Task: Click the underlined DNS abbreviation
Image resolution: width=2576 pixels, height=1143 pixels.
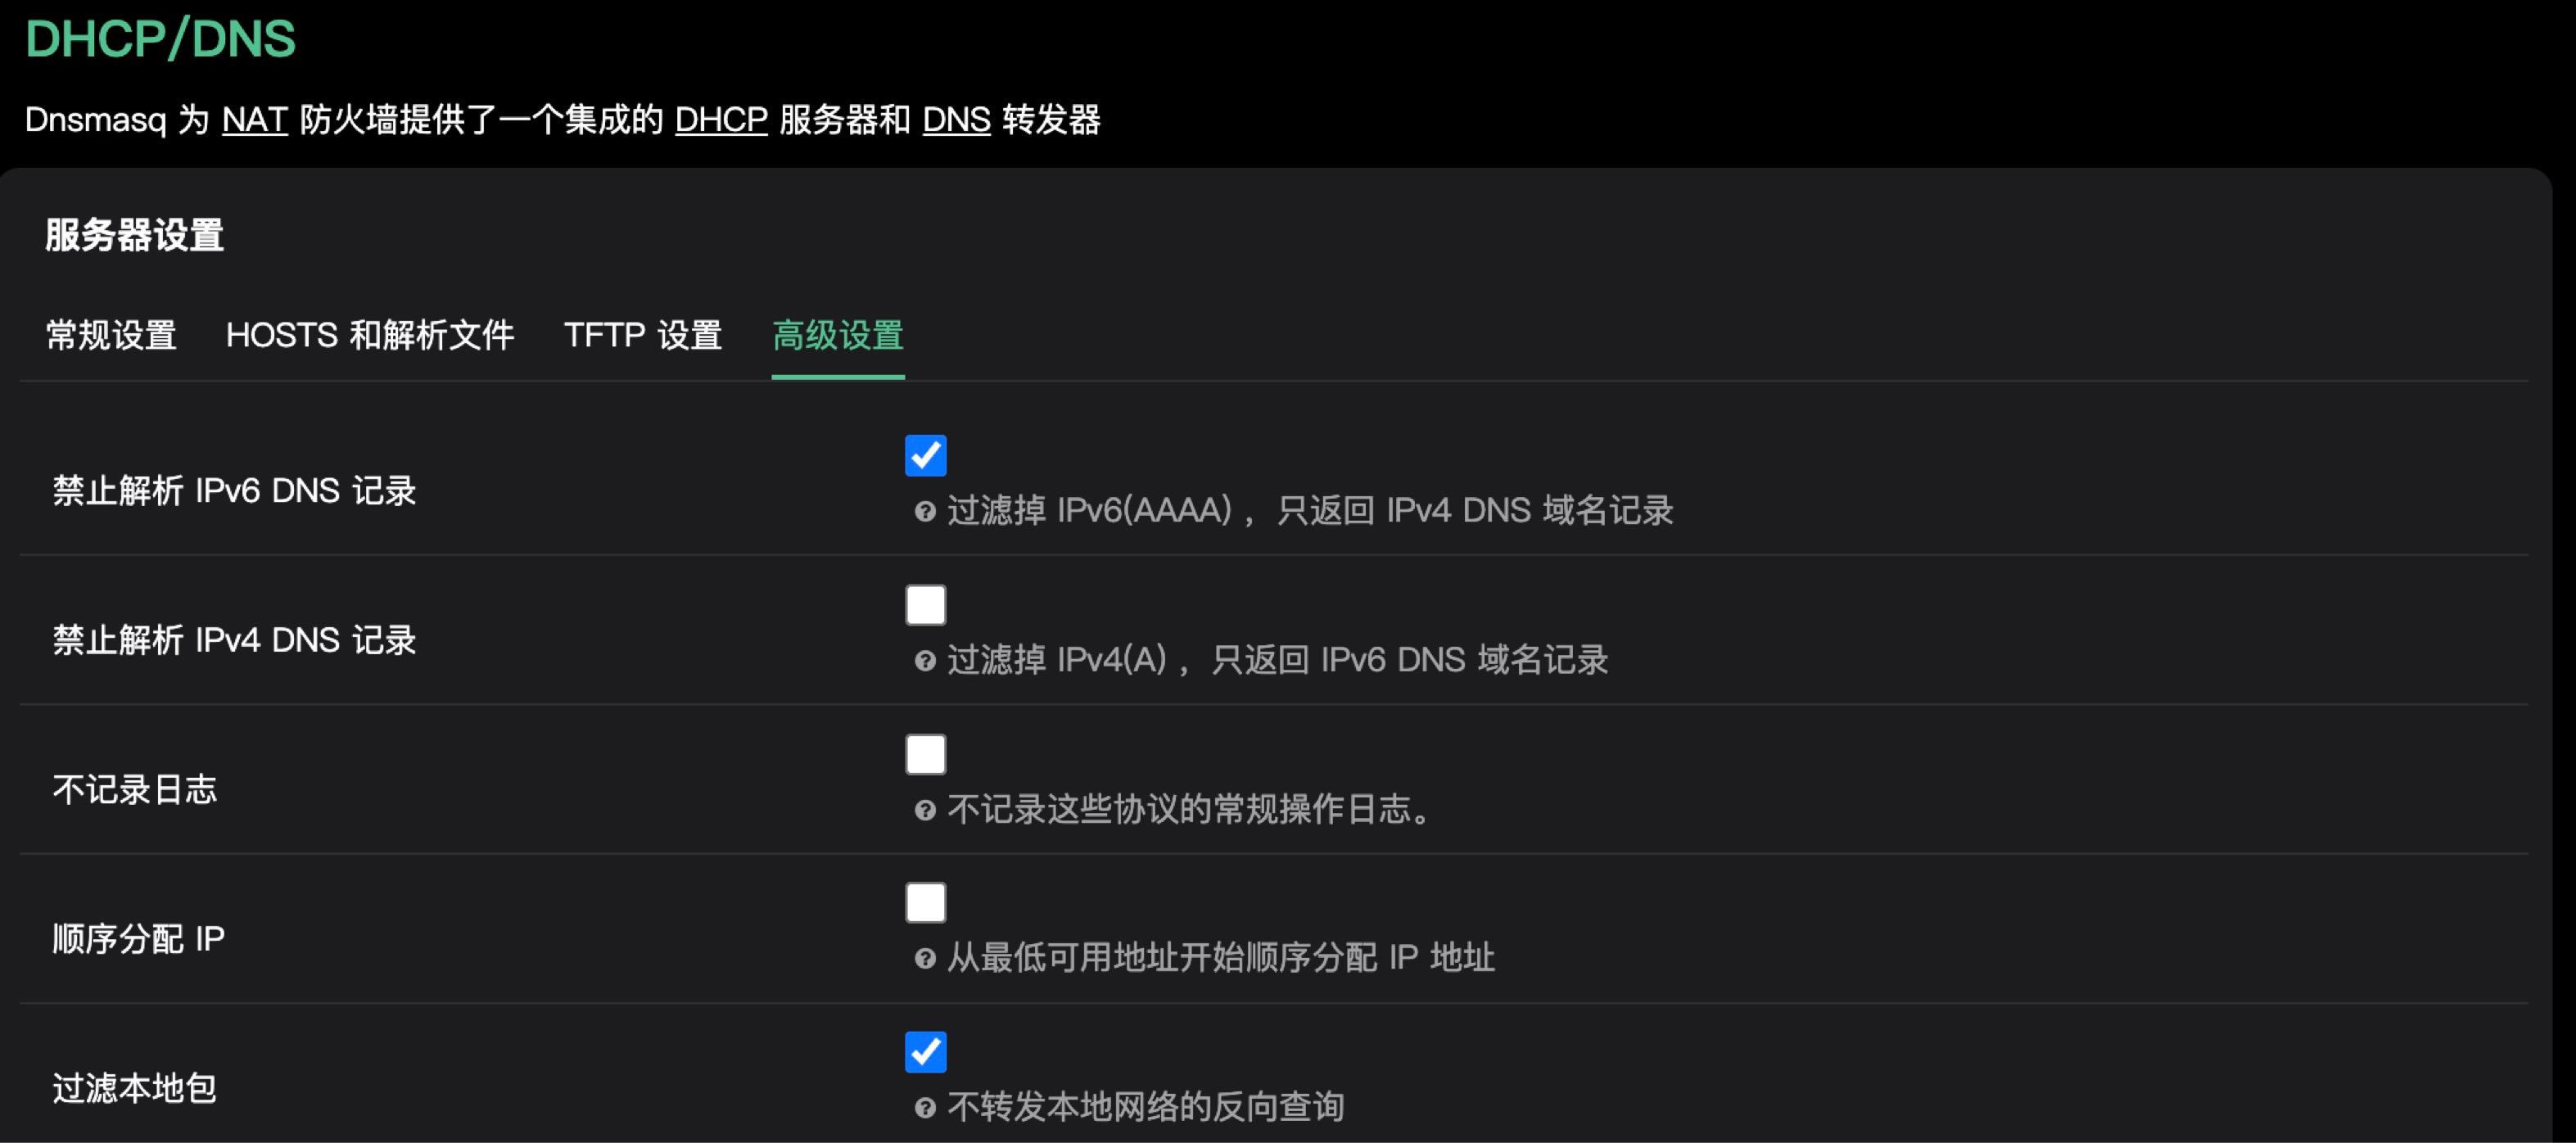Action: coord(956,120)
